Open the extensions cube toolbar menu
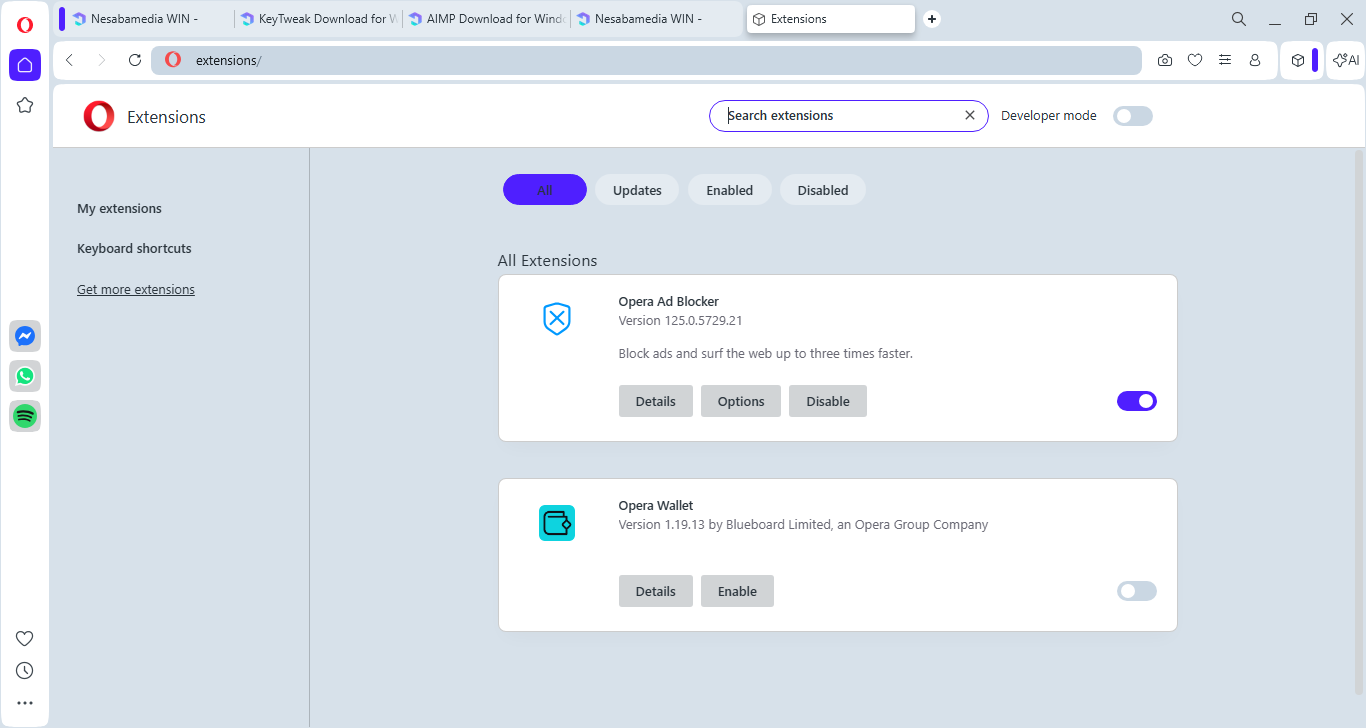The width and height of the screenshot is (1366, 728). click(1297, 60)
